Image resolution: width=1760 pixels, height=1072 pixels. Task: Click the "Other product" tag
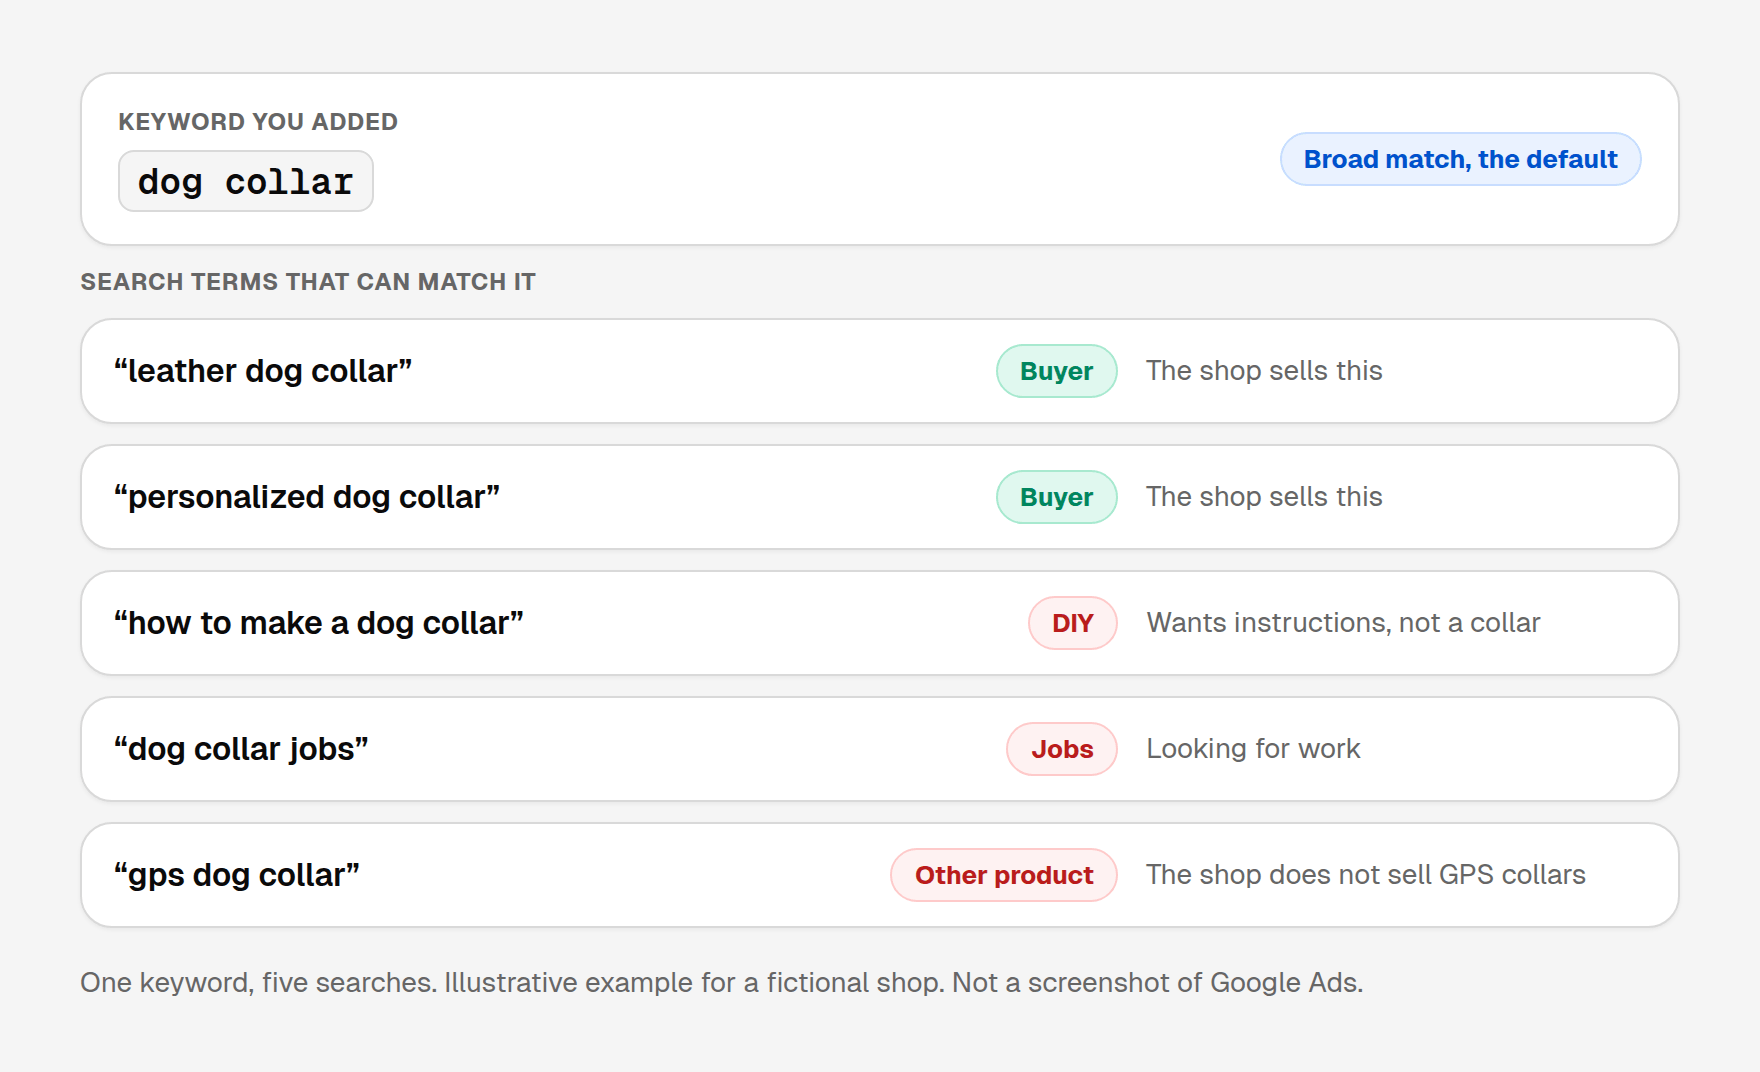coord(1004,875)
